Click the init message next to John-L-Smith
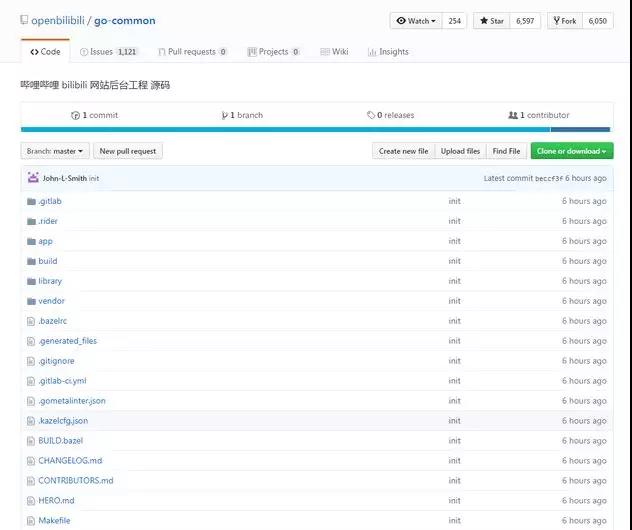 coord(94,178)
